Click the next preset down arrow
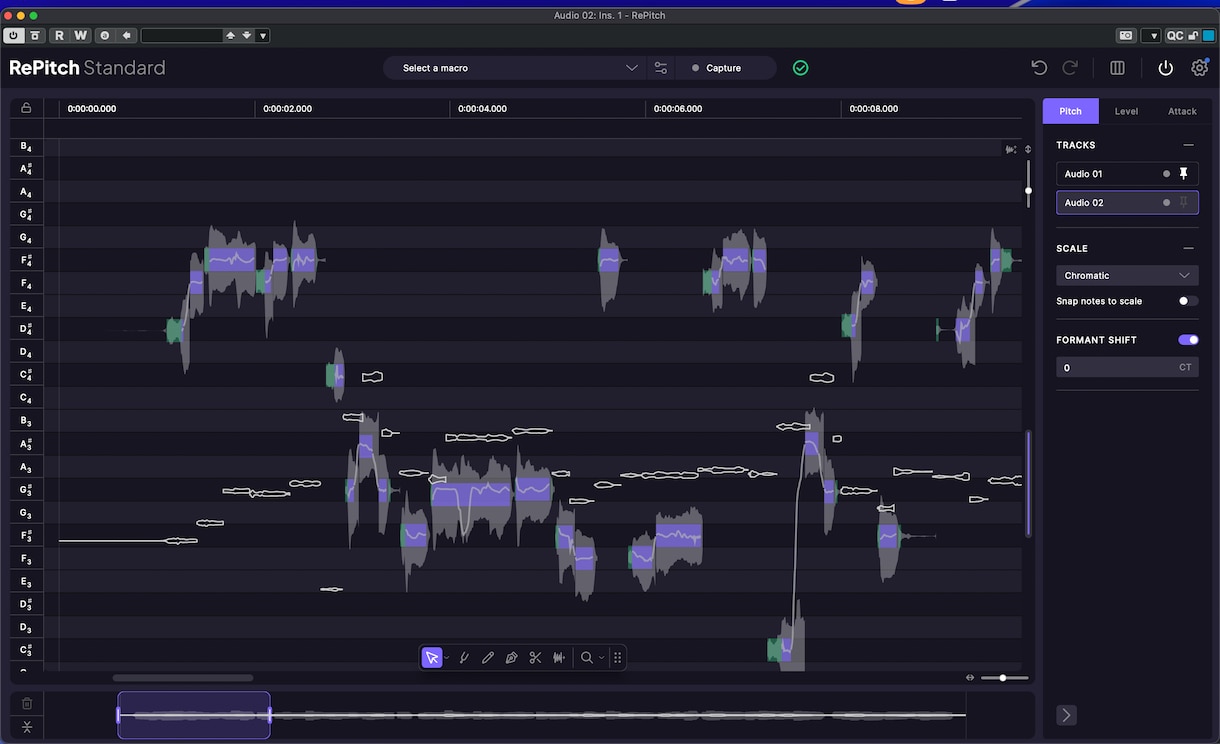This screenshot has height=744, width=1220. 248,35
